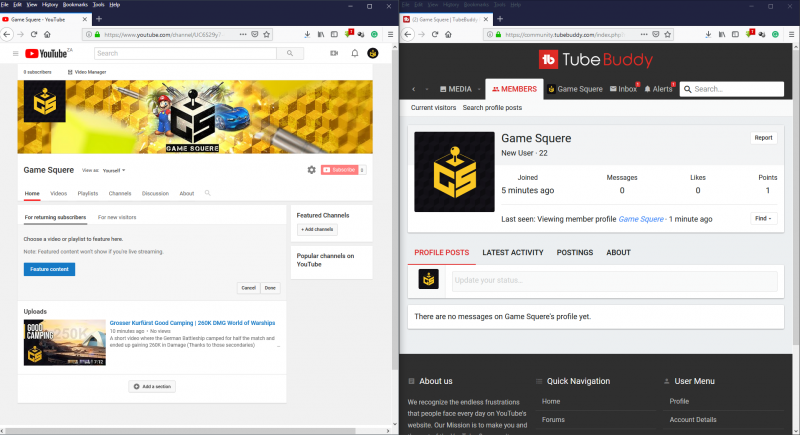Open the Grosser Kurfürst video thumbnail
Viewport: 800px width, 435px height.
pos(64,342)
